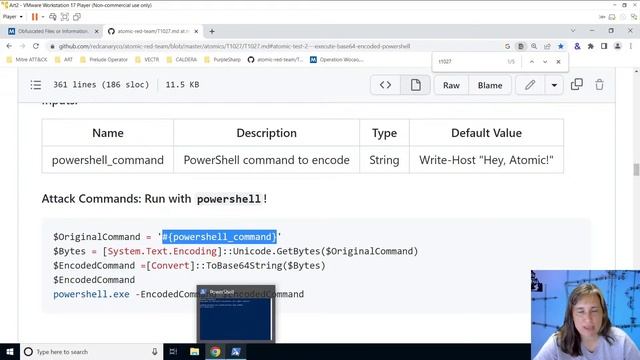Open the Prelude Operator bookmark folder
Screen dimensions: 640x360
(x=104, y=60)
